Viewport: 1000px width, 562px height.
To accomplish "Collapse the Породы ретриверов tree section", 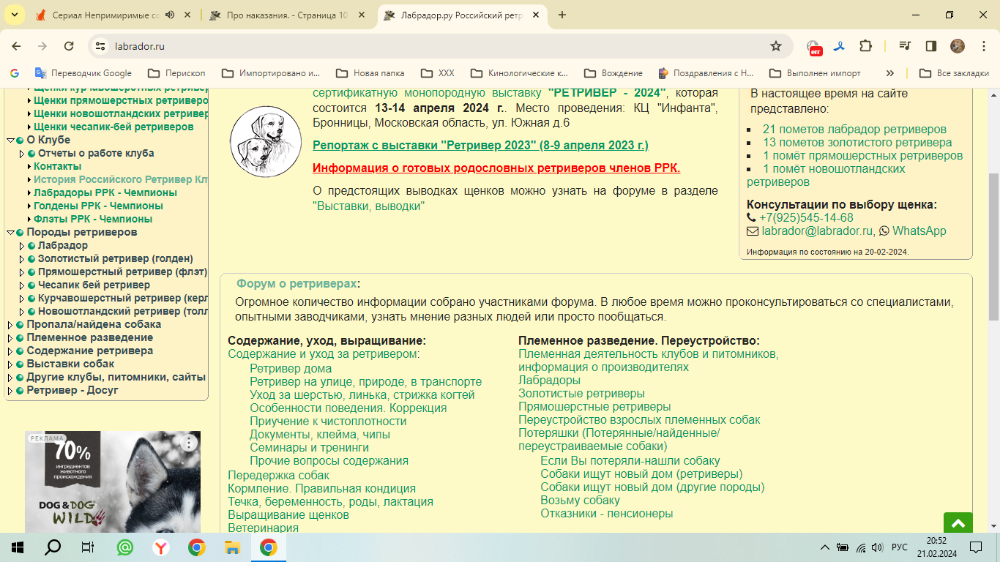I will [x=10, y=232].
